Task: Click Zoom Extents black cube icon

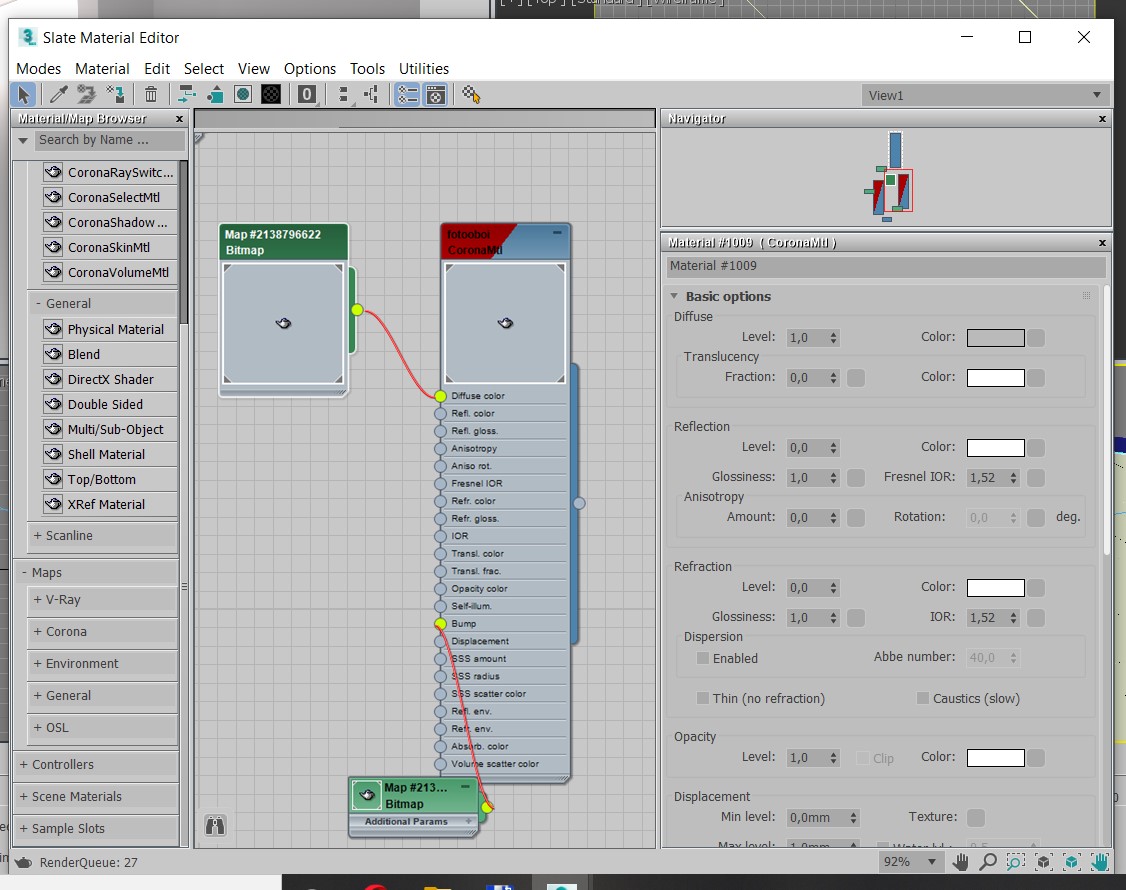Action: point(1043,861)
